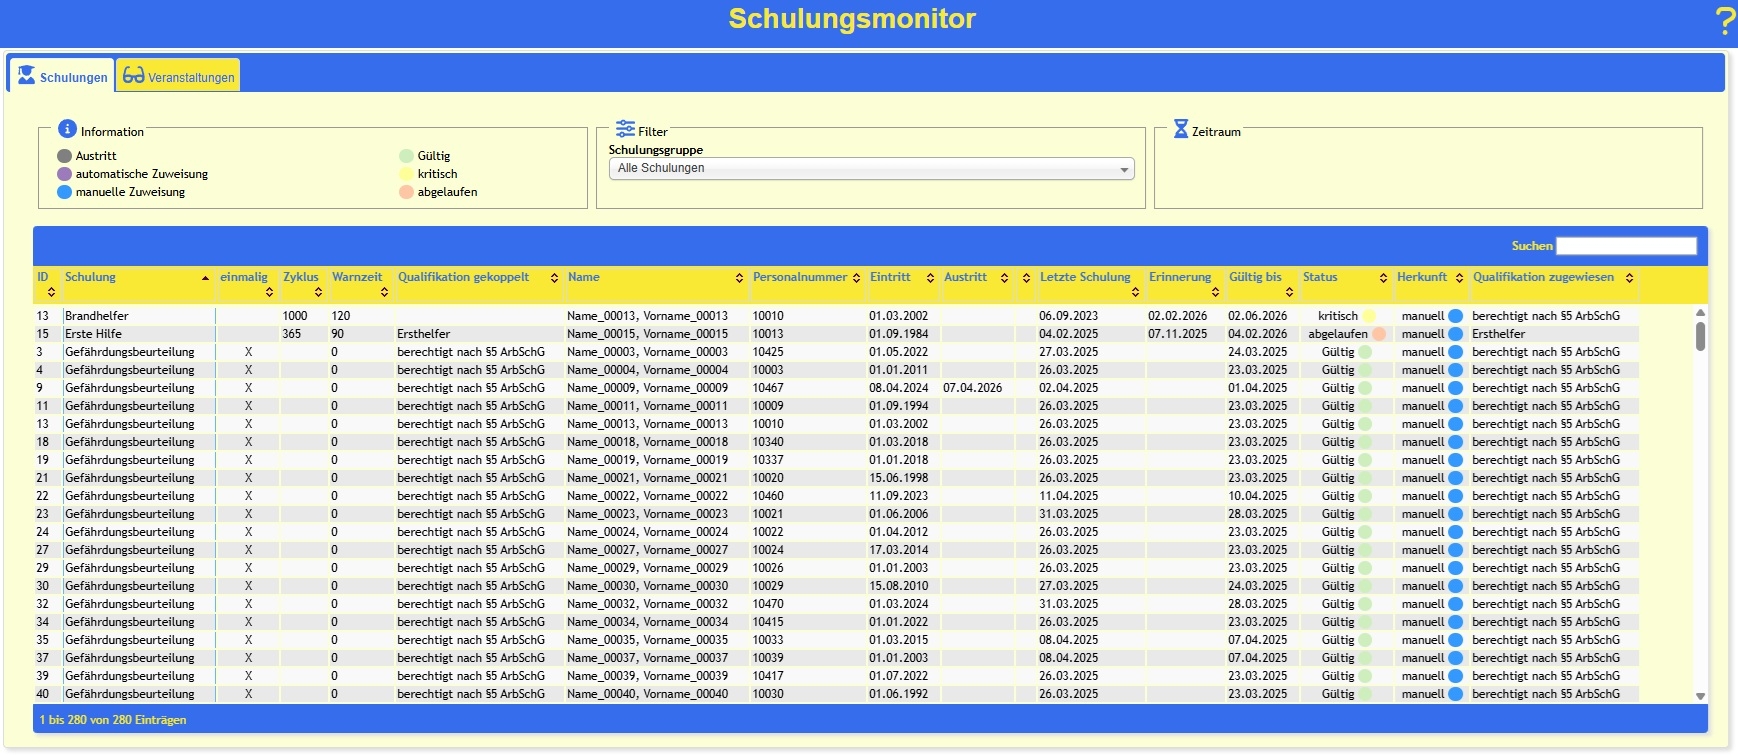Click Eintritt date "01.06.1992"
The image size is (1738, 755).
click(898, 694)
